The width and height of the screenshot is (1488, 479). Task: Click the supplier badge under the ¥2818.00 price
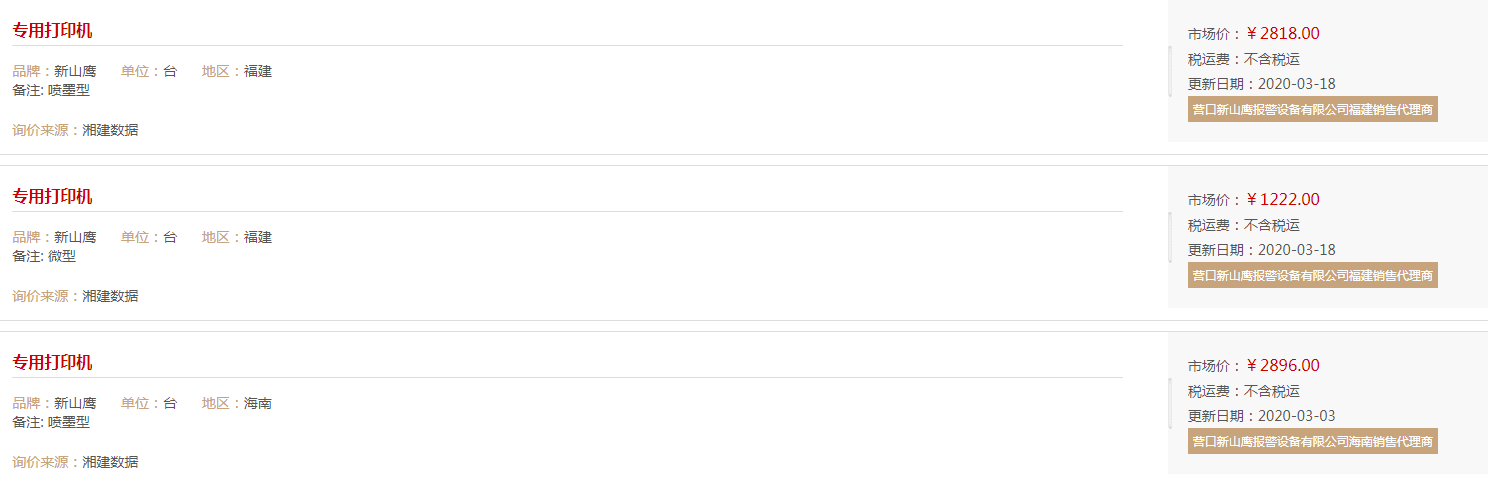tap(1313, 109)
